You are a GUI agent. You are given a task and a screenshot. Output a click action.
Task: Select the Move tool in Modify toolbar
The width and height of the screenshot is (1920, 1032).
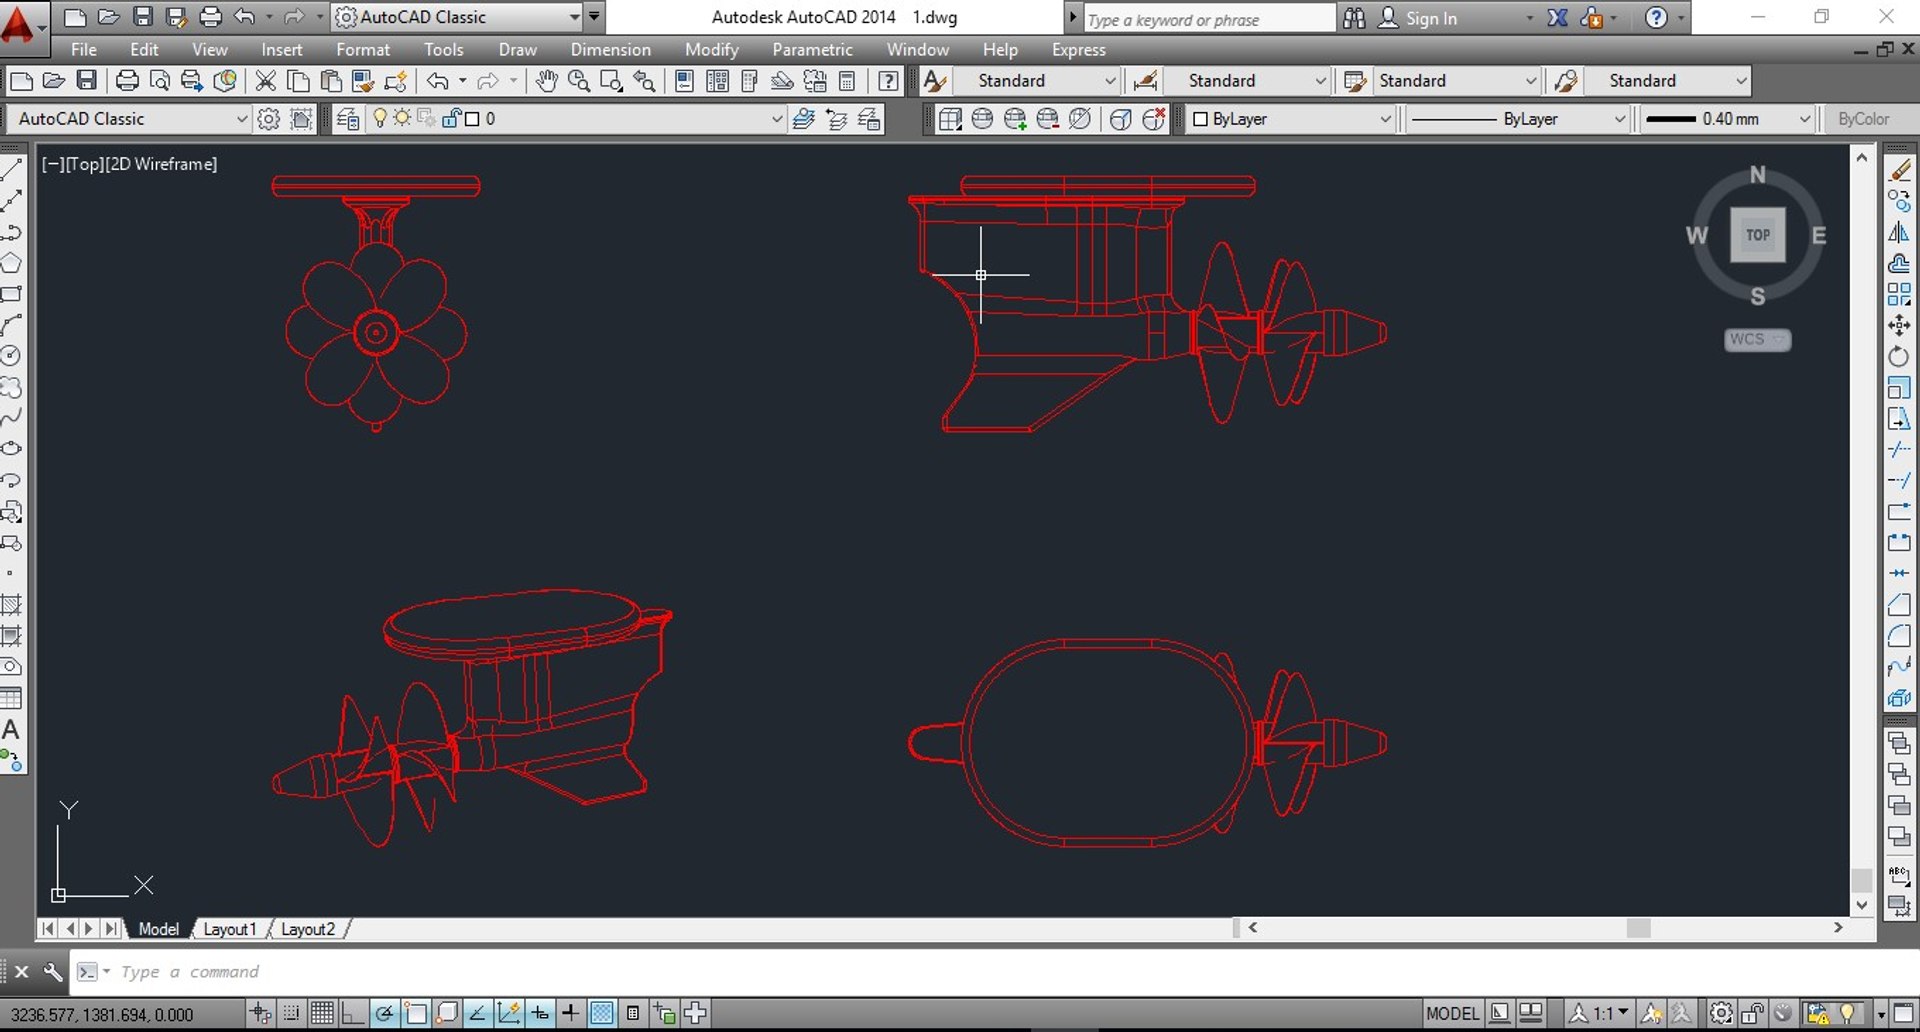click(x=1900, y=325)
